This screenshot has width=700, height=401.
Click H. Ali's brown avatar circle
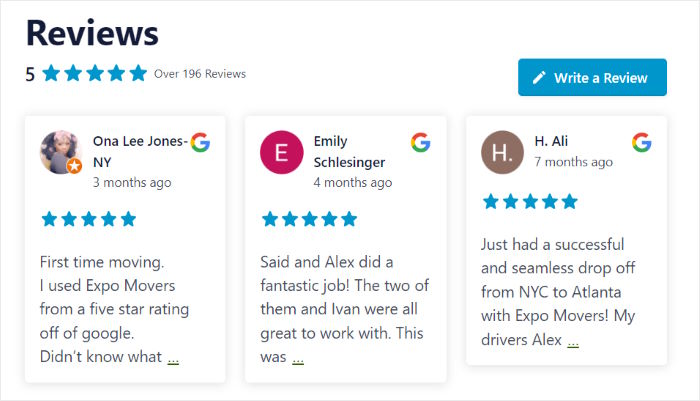point(502,152)
